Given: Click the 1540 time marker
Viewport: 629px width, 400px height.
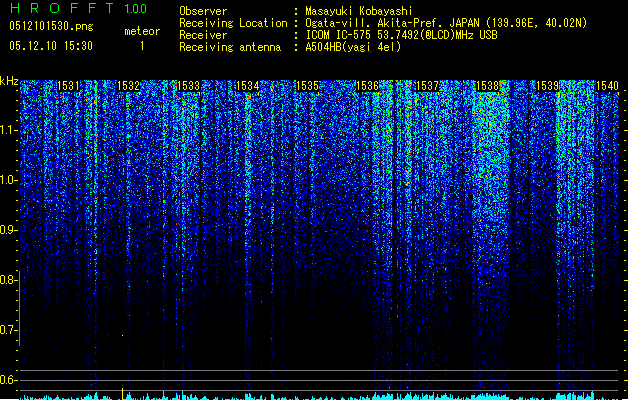Looking at the screenshot, I should pyautogui.click(x=607, y=86).
